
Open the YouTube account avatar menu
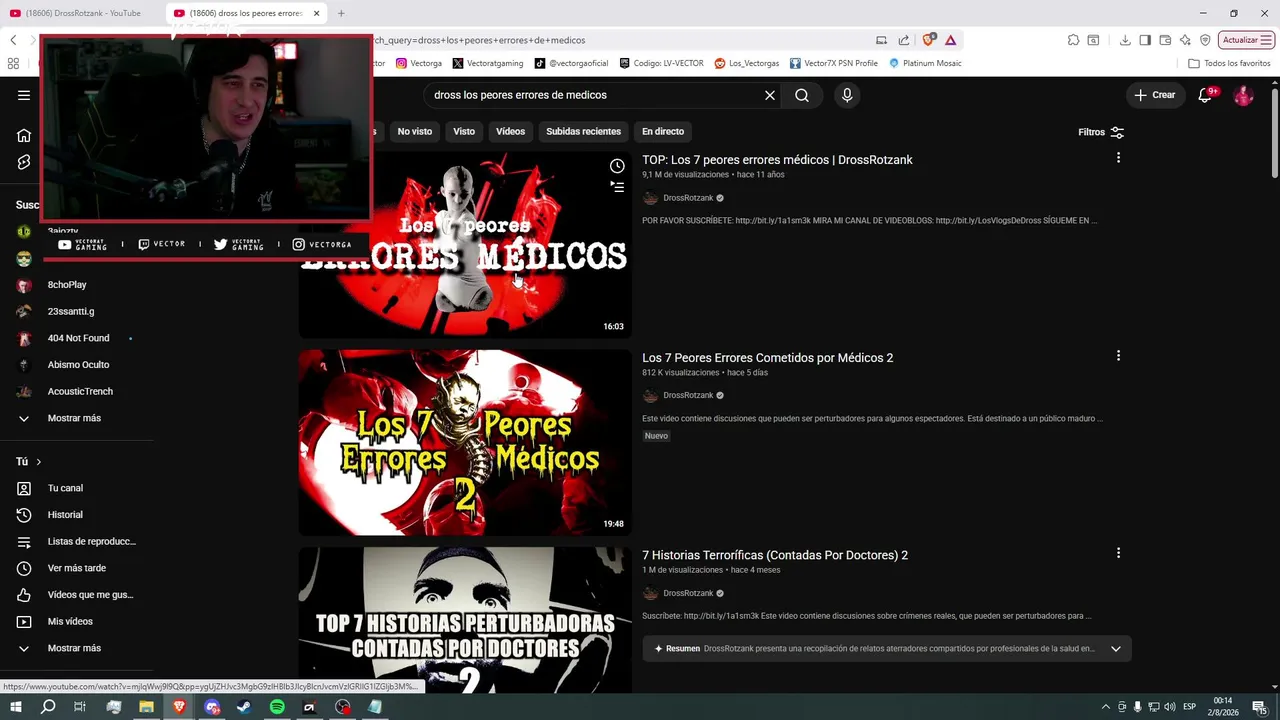click(x=1243, y=95)
